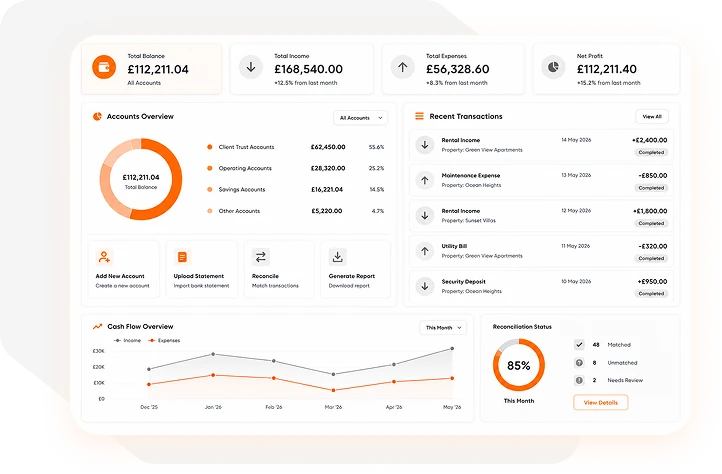Click the Total Expenses £56,328.60 figure
This screenshot has height=474, width=722.
click(457, 69)
